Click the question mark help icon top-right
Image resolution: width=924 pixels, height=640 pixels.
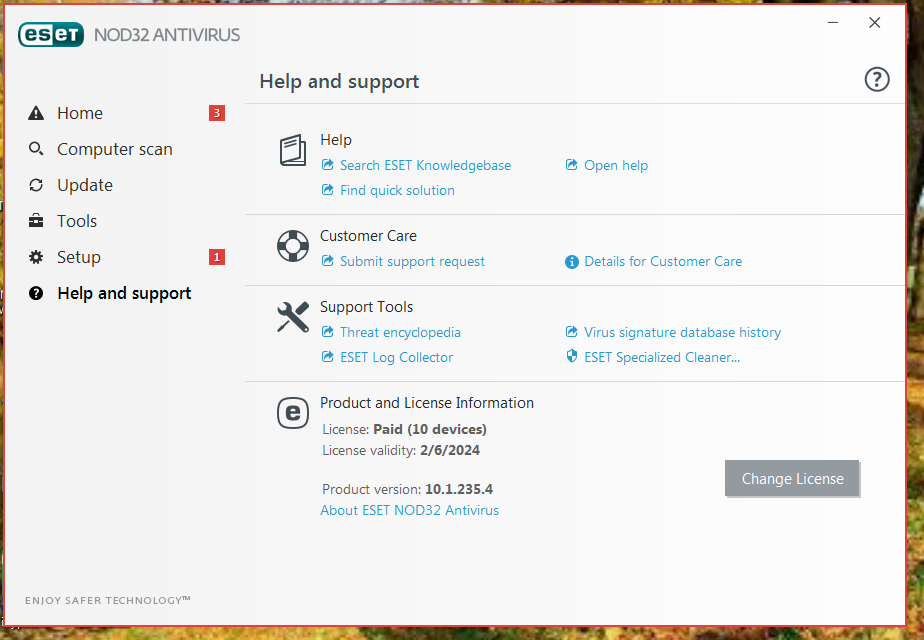click(x=876, y=80)
